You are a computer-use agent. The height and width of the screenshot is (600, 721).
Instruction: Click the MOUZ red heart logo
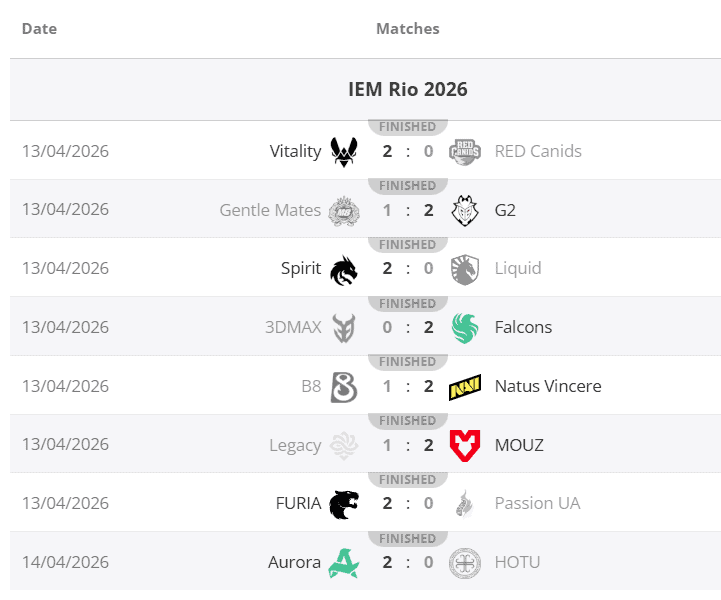[x=465, y=445]
